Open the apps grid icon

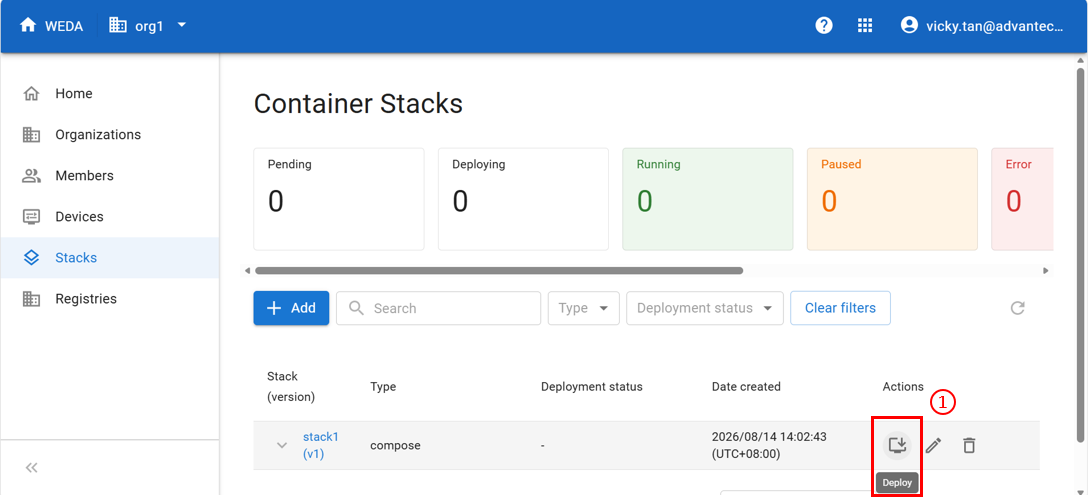click(x=865, y=26)
